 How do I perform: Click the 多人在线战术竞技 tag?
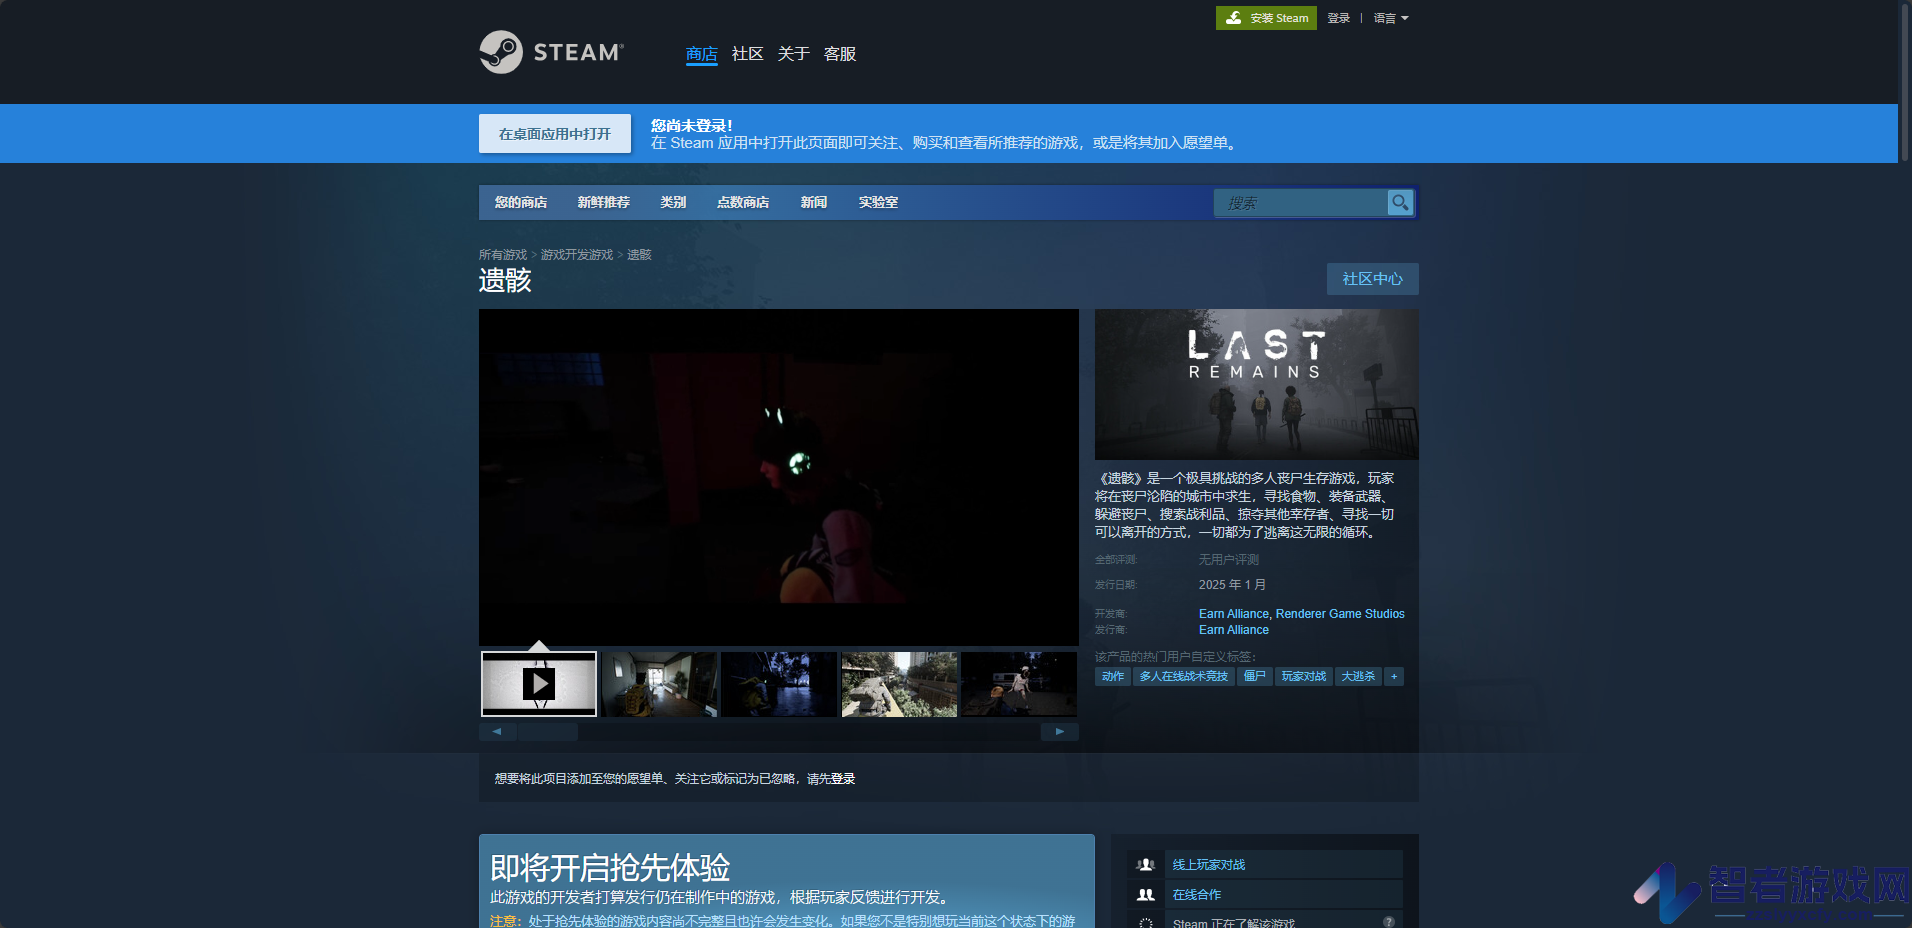(x=1184, y=677)
